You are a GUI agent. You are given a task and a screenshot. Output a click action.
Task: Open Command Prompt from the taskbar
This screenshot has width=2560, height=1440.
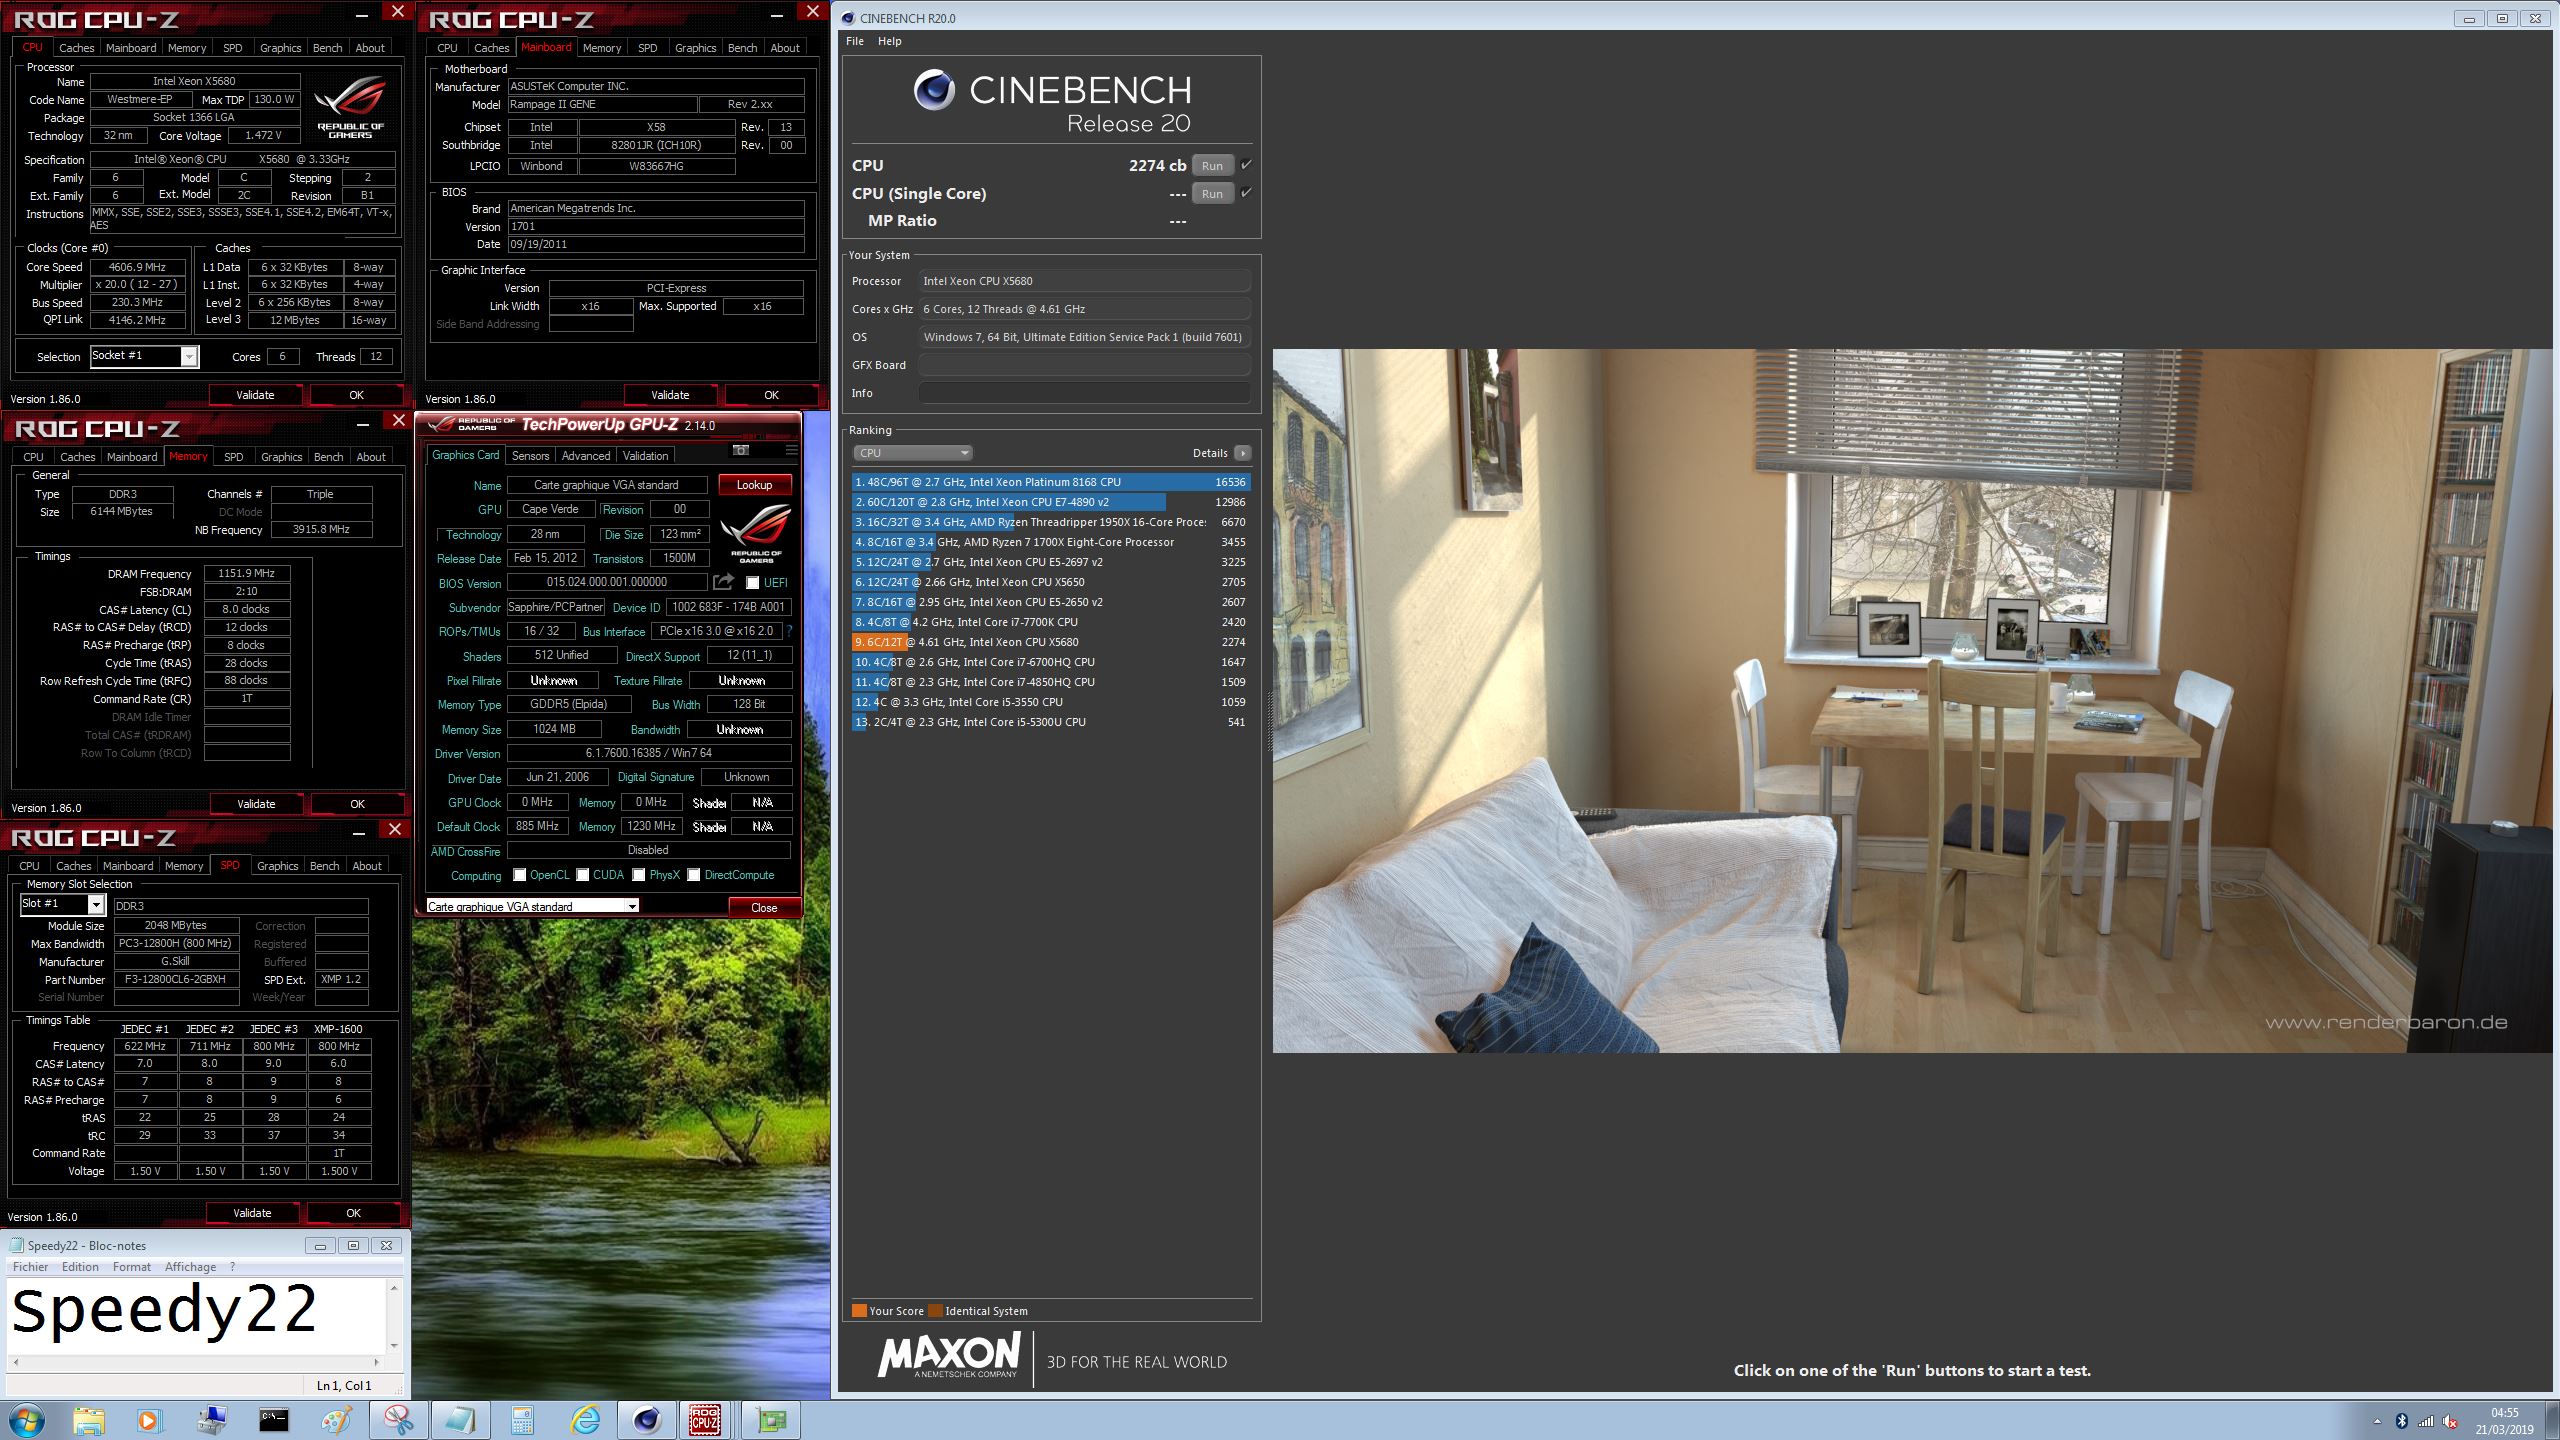point(274,1420)
